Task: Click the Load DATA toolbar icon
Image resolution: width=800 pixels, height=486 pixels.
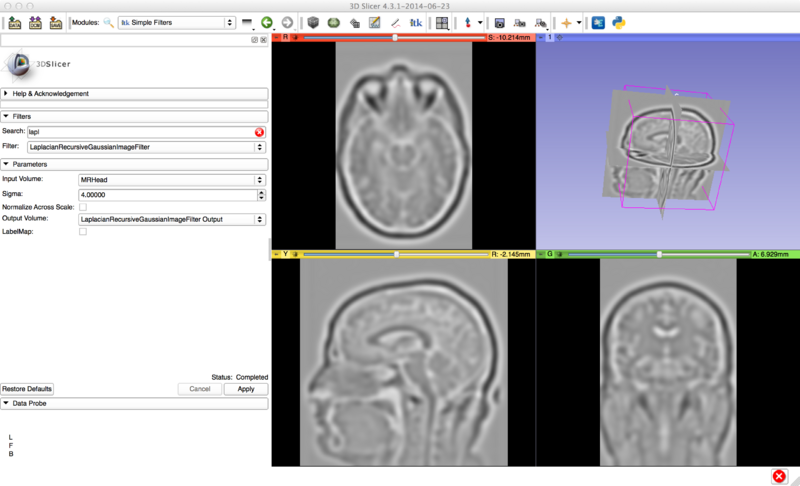Action: (x=14, y=23)
